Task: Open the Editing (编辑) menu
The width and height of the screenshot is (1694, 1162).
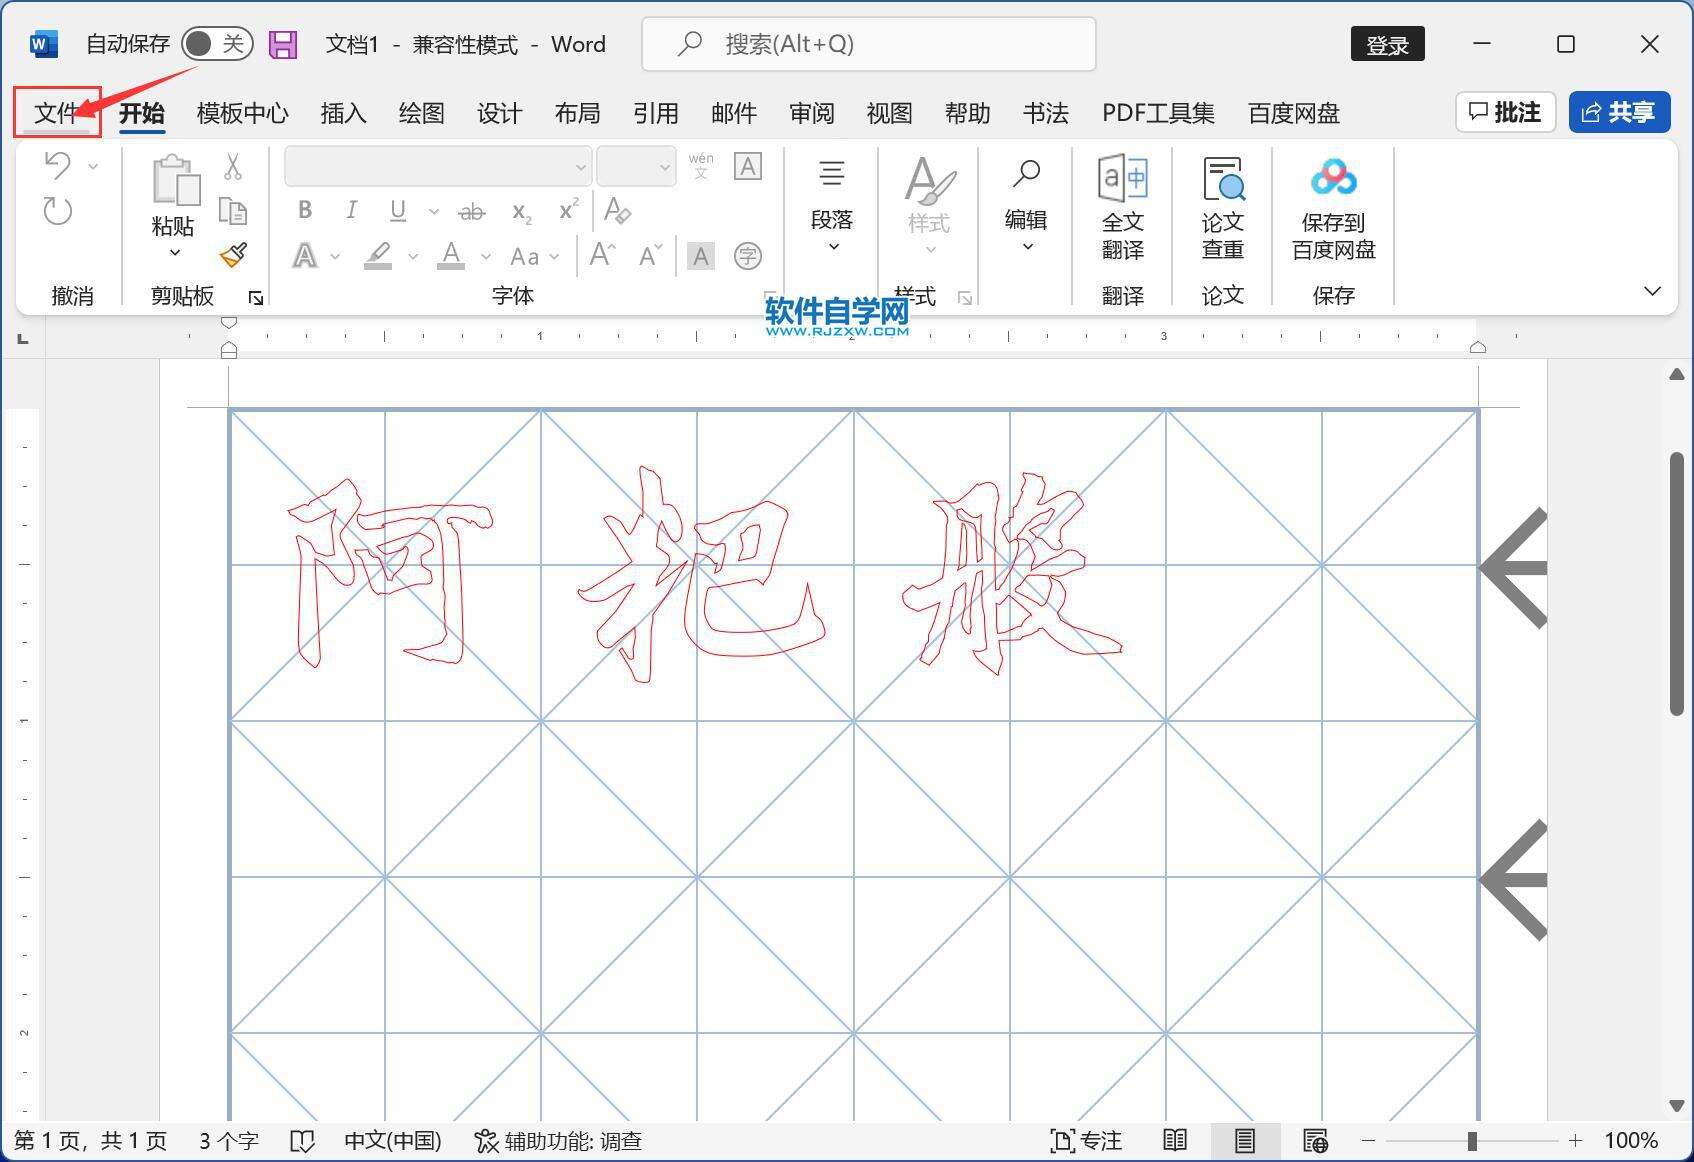Action: (x=1026, y=207)
